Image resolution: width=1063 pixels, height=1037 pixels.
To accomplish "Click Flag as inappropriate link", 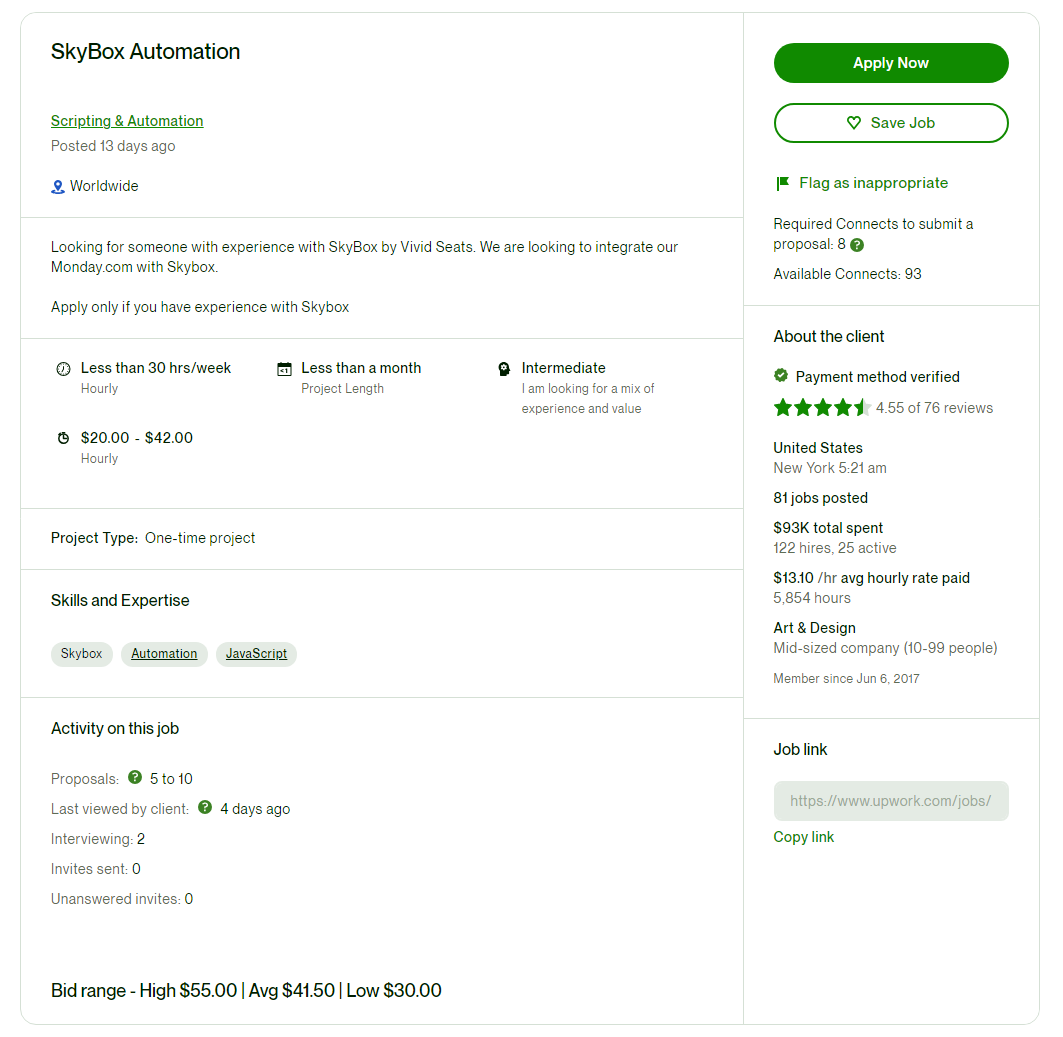I will click(x=873, y=183).
